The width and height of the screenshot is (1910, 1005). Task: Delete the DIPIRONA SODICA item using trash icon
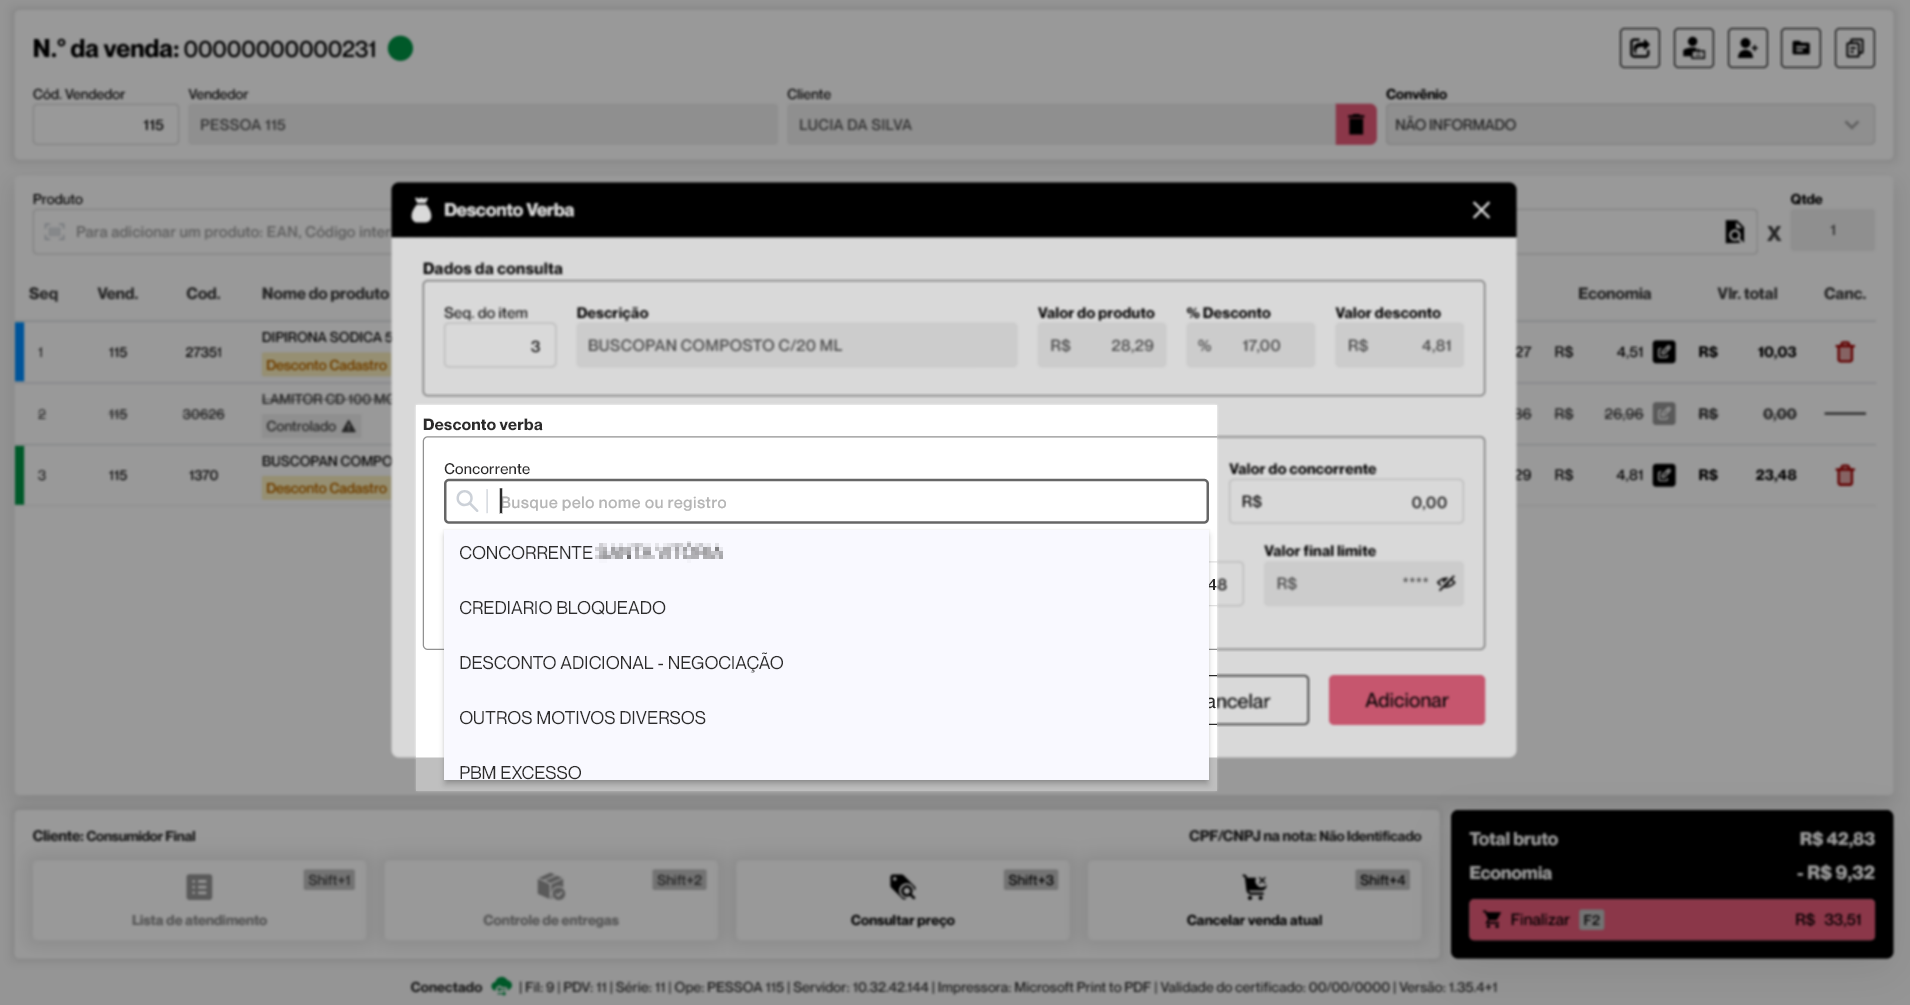(x=1844, y=352)
